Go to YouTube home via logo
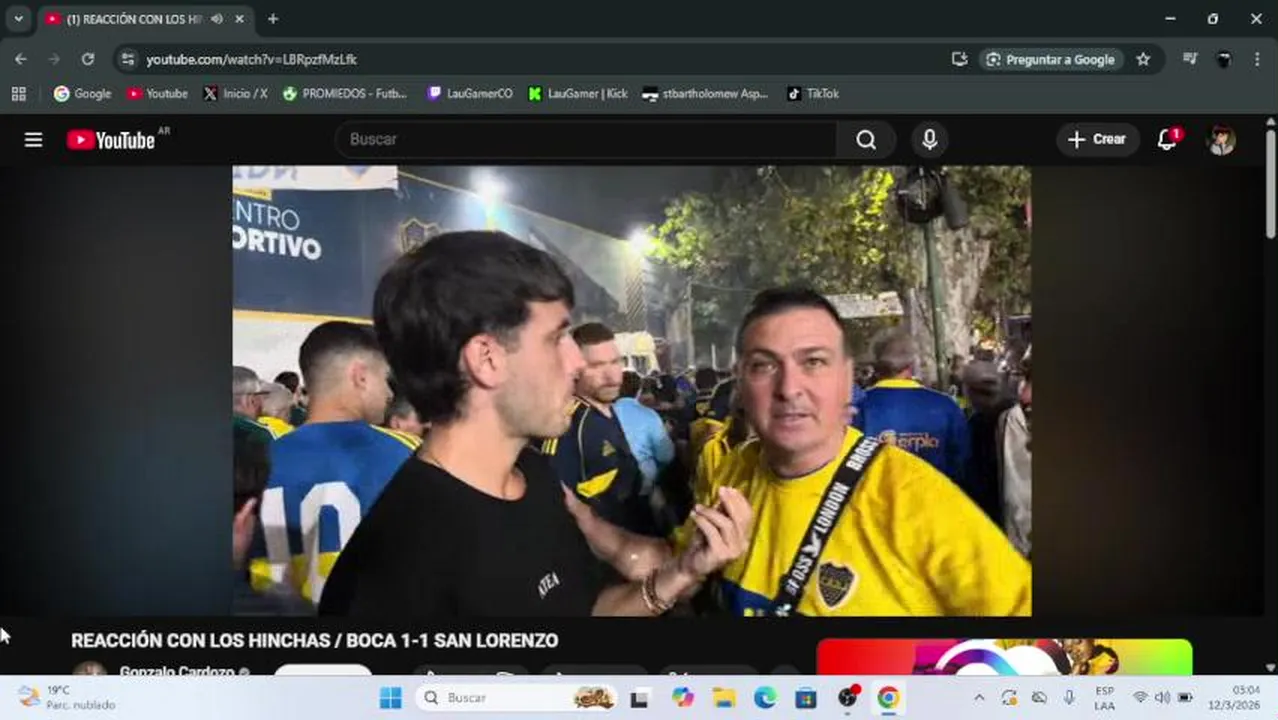 pyautogui.click(x=111, y=140)
